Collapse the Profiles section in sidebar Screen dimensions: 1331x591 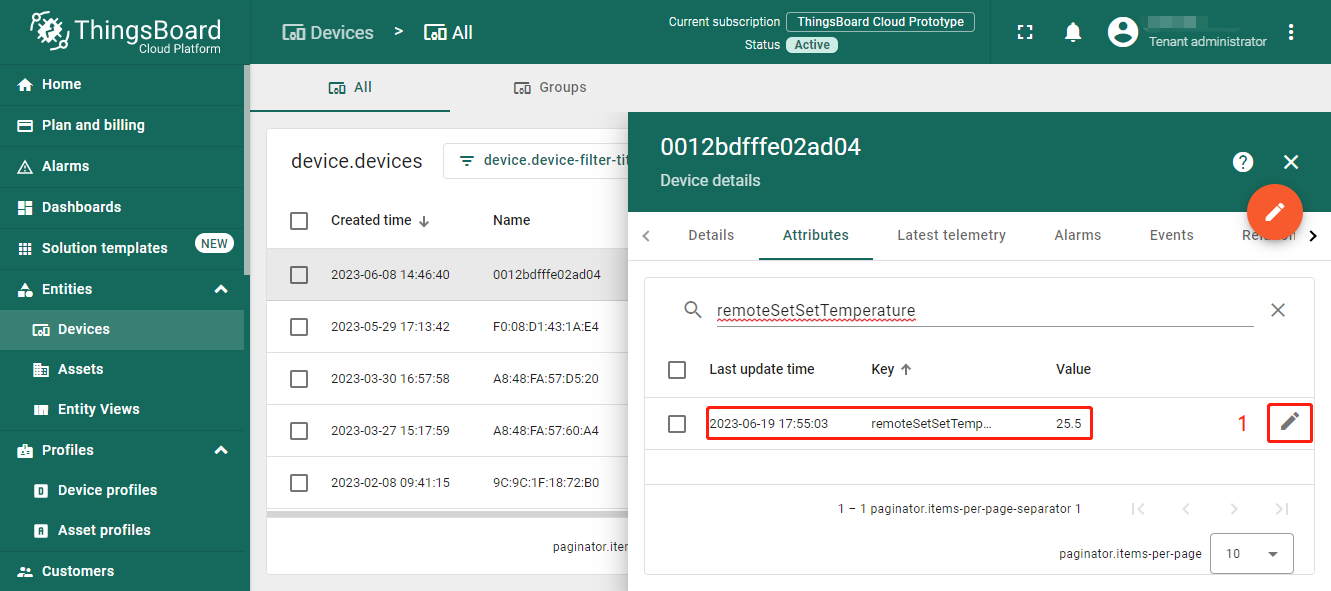(221, 450)
